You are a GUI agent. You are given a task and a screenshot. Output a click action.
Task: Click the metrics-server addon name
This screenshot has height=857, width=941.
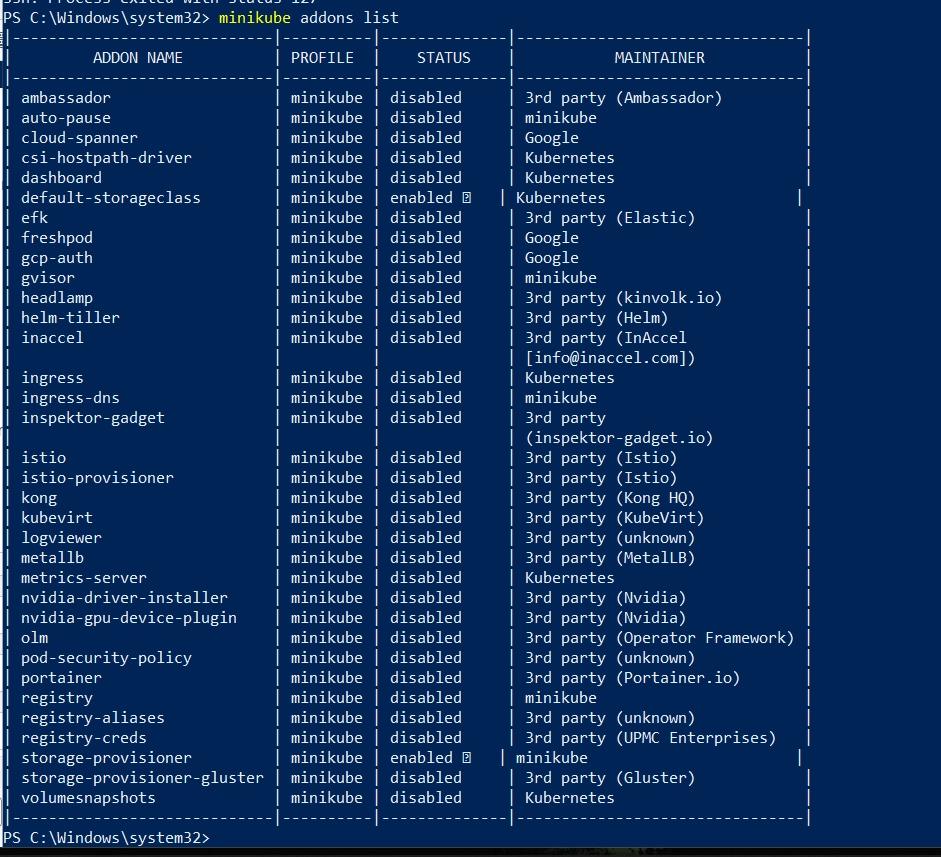[84, 578]
